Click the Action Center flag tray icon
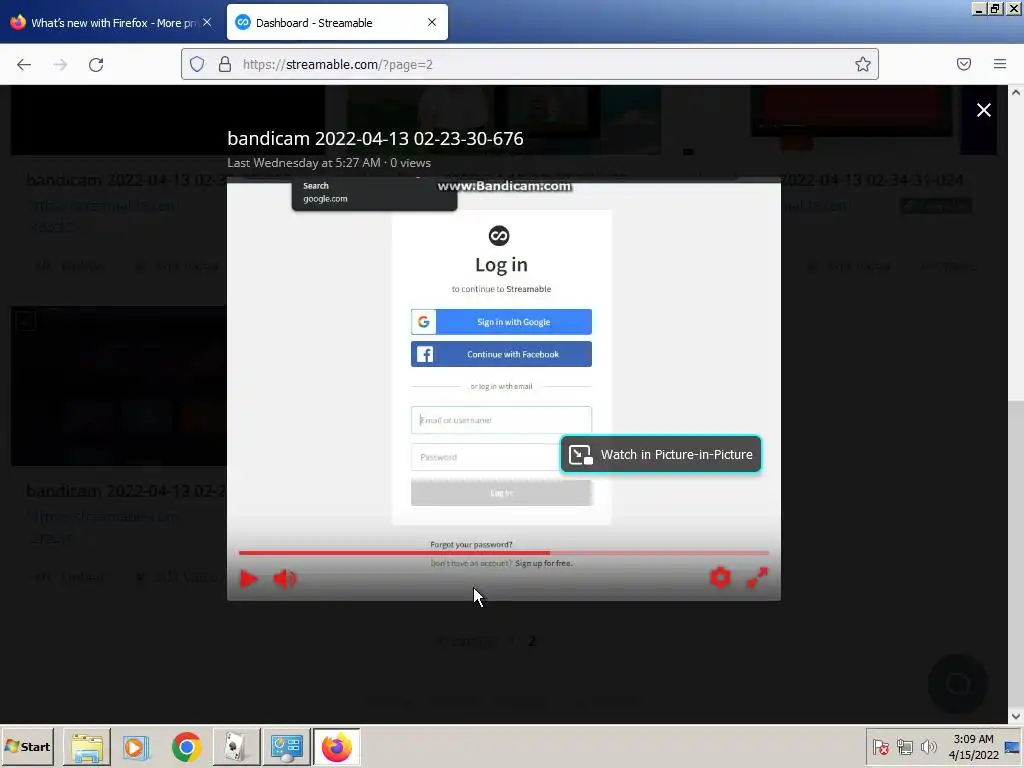This screenshot has width=1024, height=768. pos(880,746)
